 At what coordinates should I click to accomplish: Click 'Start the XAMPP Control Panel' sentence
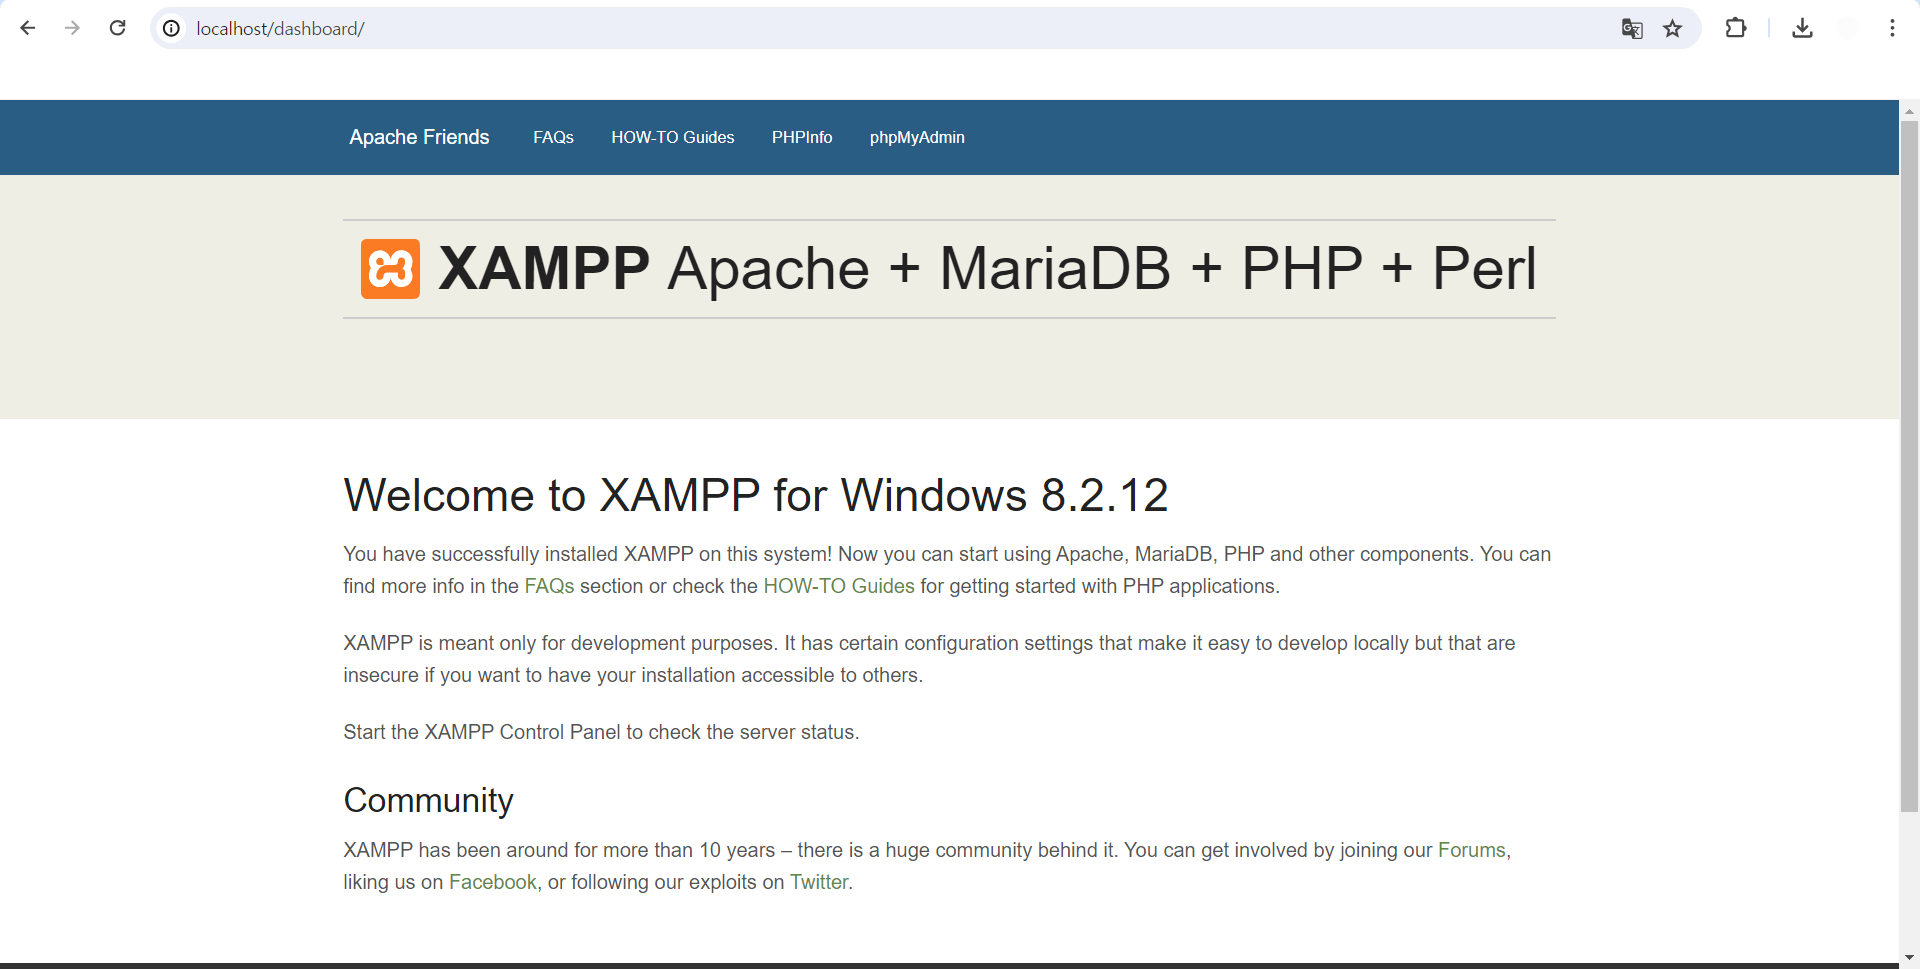coord(601,732)
